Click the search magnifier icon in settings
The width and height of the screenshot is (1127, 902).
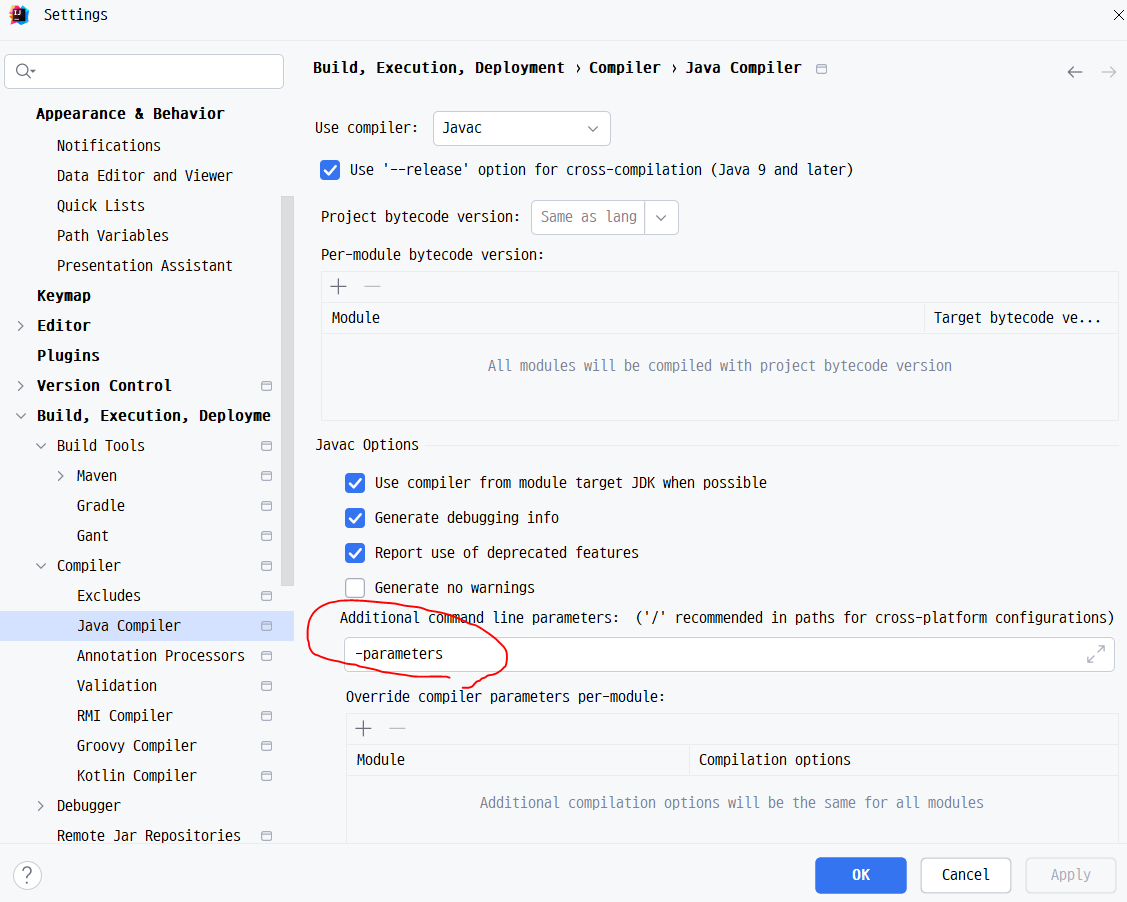[x=25, y=70]
